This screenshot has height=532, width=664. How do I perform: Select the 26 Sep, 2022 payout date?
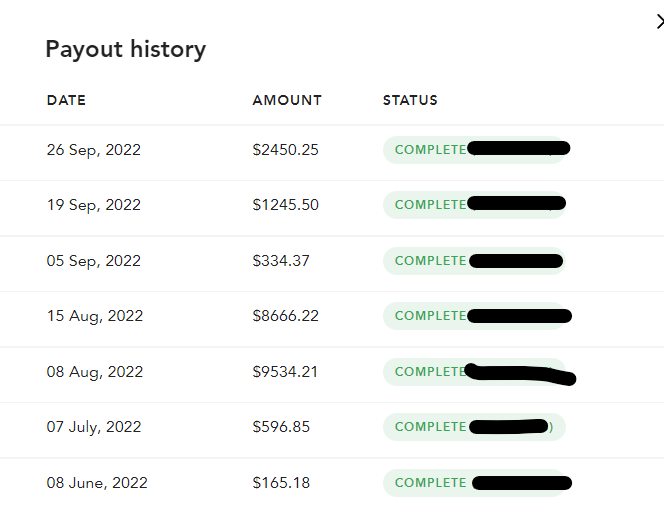coord(94,150)
